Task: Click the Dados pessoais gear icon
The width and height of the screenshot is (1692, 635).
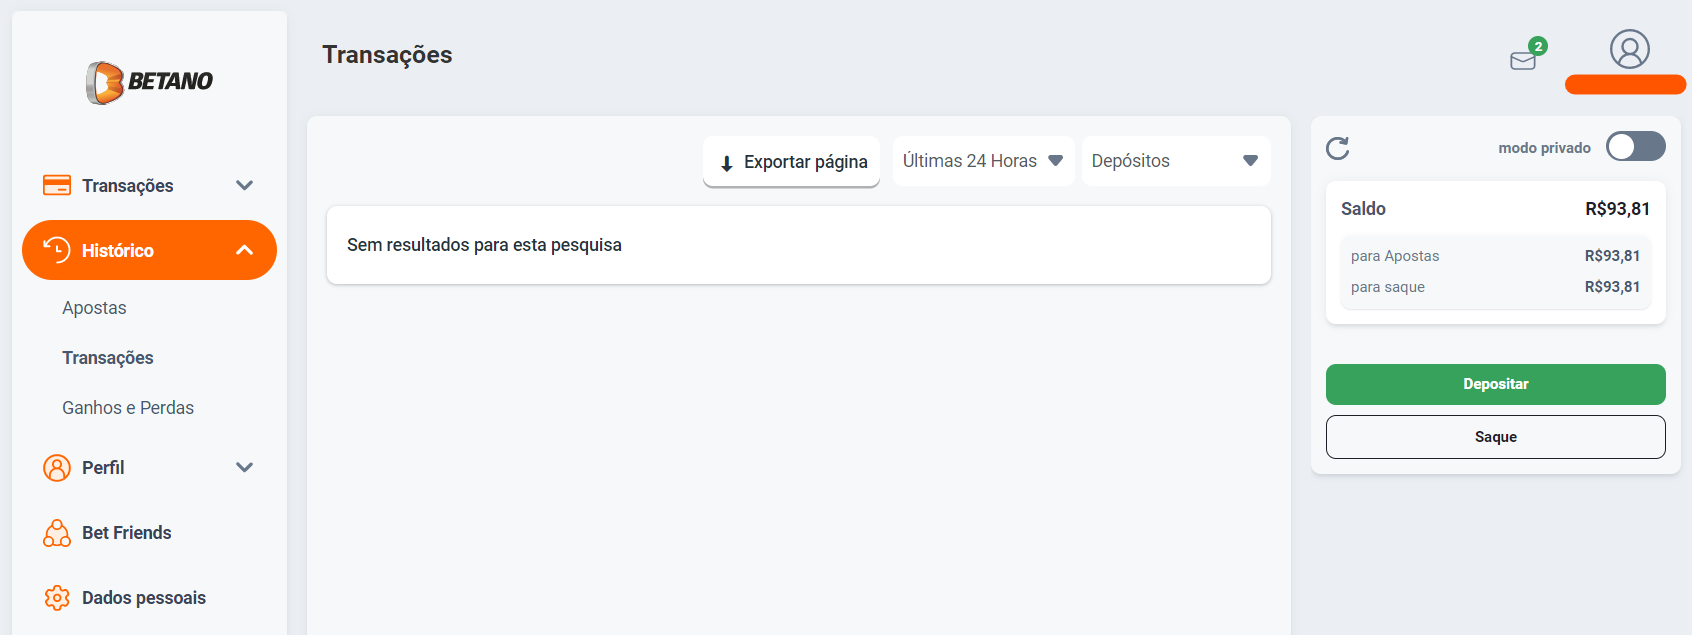Action: tap(57, 598)
